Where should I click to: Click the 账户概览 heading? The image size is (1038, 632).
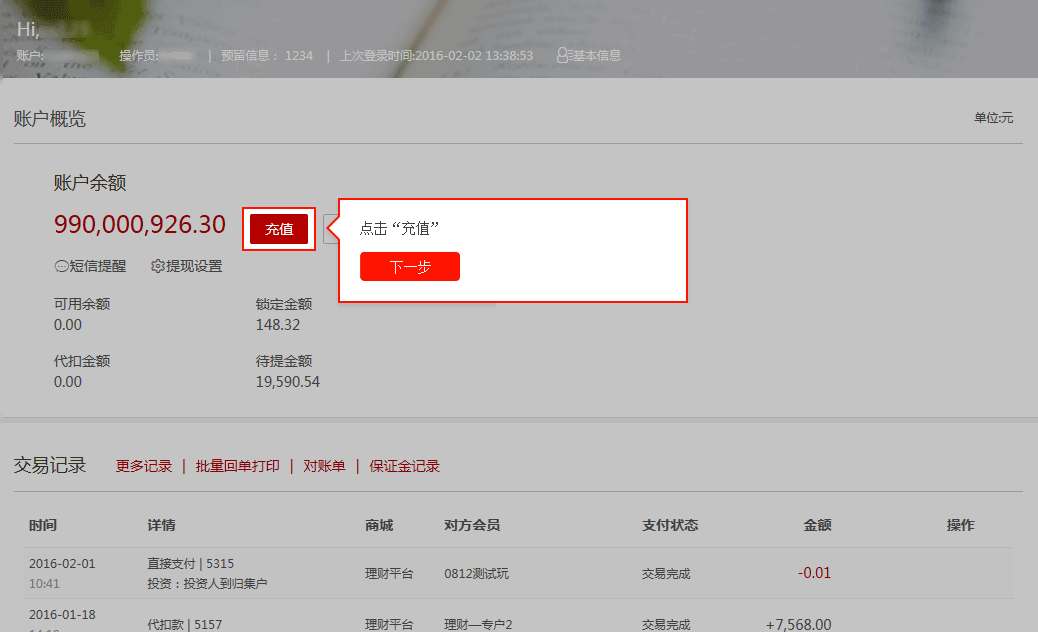(x=50, y=119)
